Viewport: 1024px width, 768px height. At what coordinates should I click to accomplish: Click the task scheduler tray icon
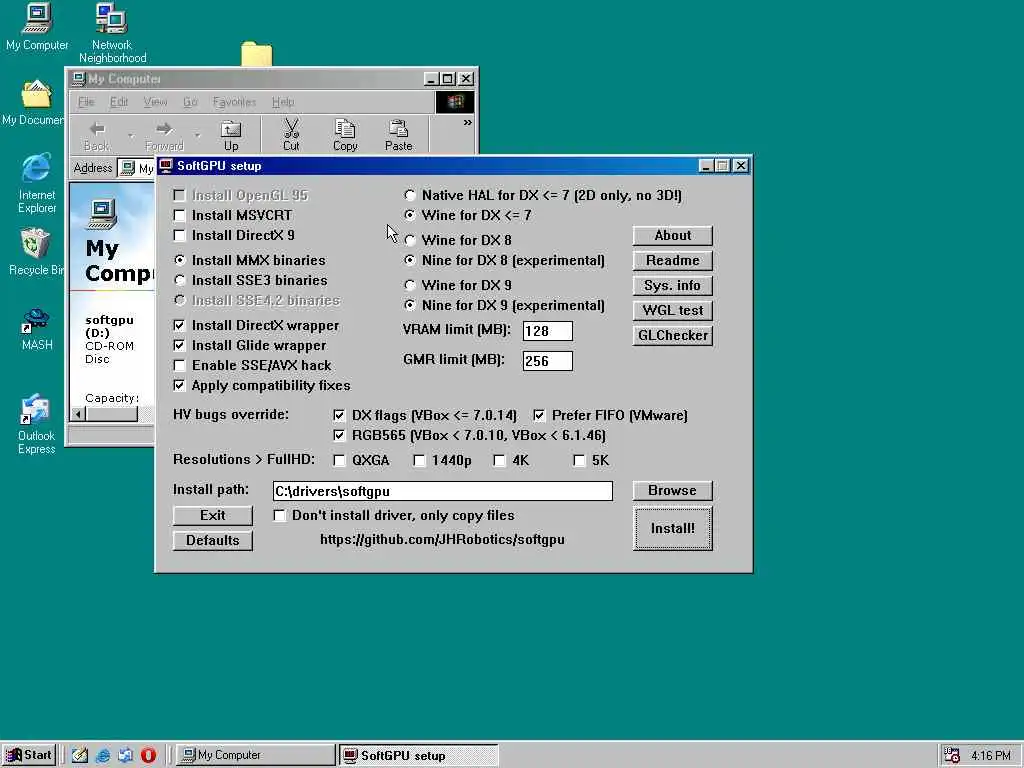(x=952, y=755)
